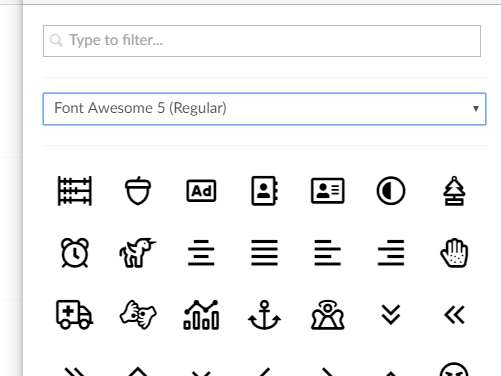Choose the align right icon

coord(391,253)
